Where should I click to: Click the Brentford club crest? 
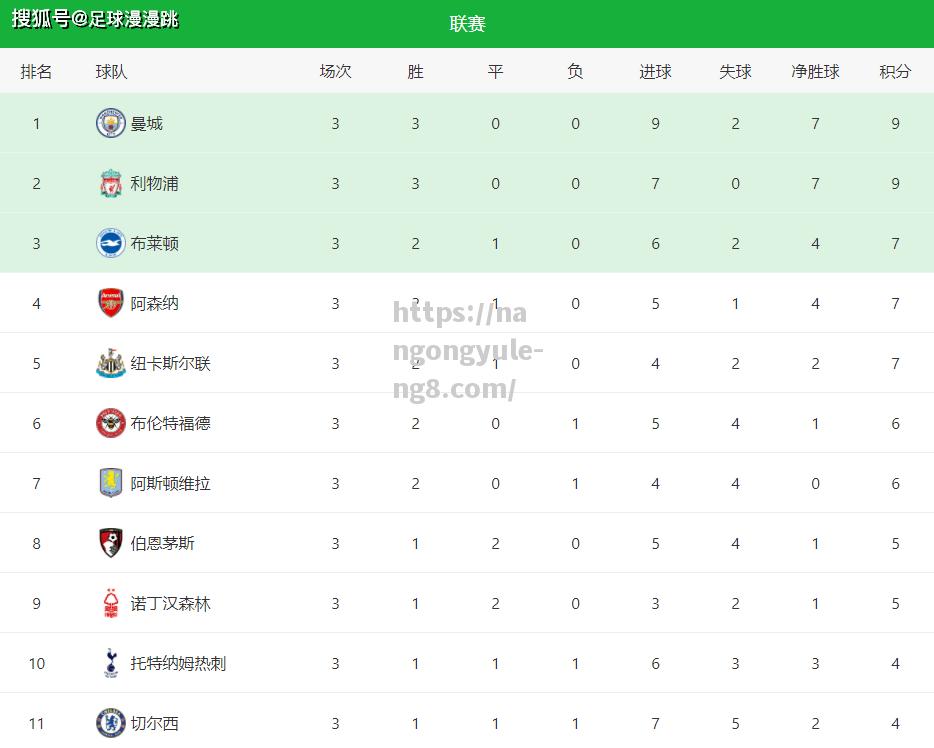111,423
